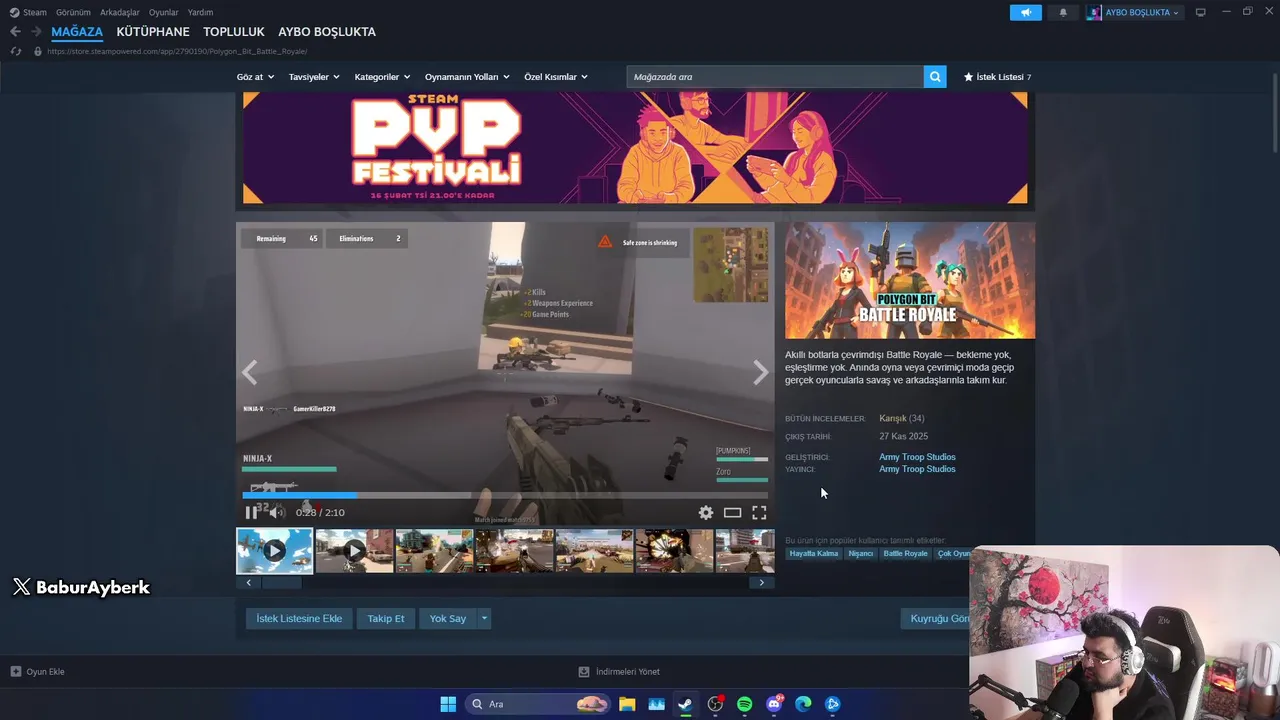Open the TOPLULUK tab
This screenshot has height=720, width=1280.
point(234,32)
